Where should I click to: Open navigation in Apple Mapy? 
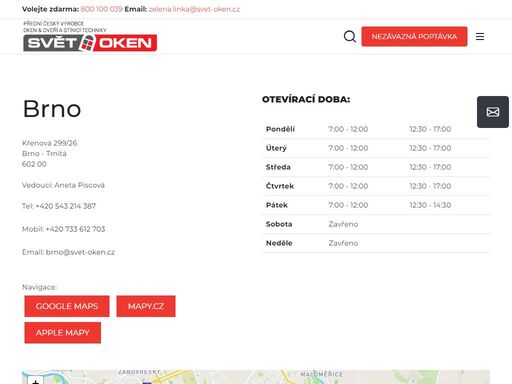point(62,332)
